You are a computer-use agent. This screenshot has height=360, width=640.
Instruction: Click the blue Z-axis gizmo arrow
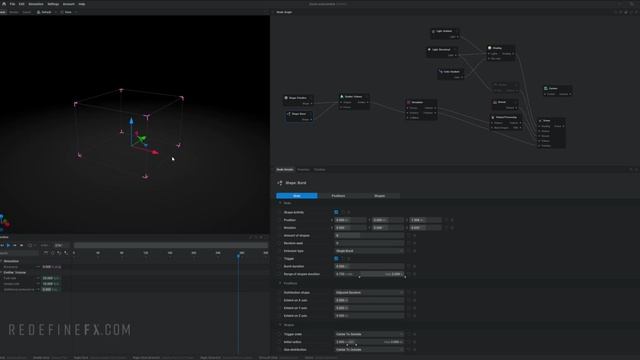[131, 121]
